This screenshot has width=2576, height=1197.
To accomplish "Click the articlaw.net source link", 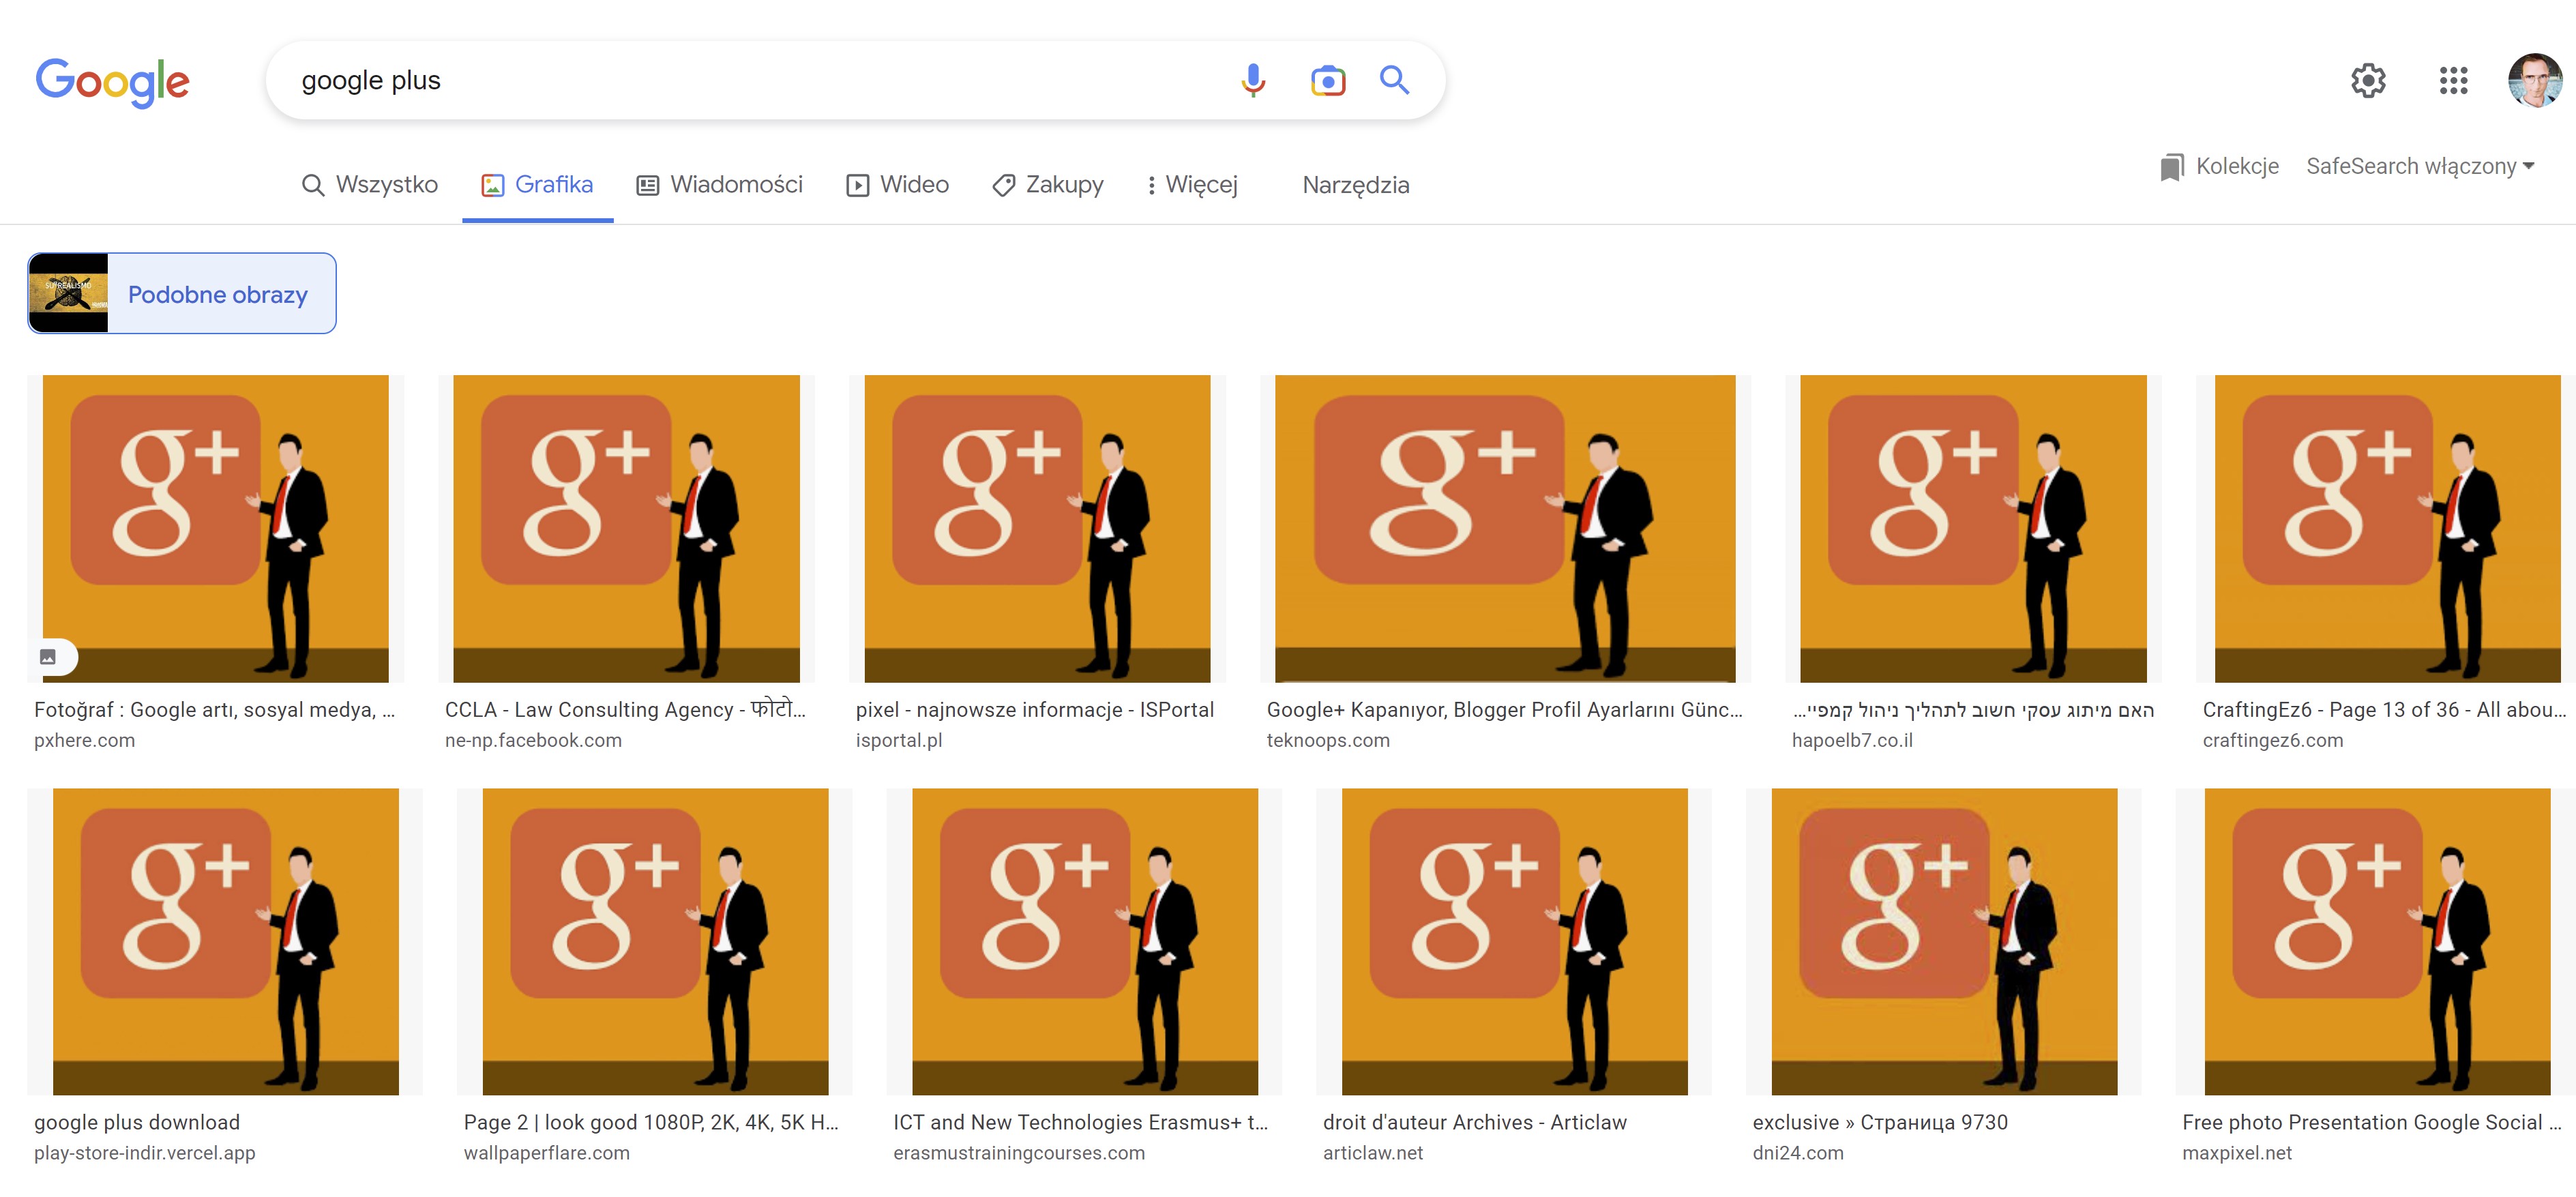I will pos(1373,1154).
